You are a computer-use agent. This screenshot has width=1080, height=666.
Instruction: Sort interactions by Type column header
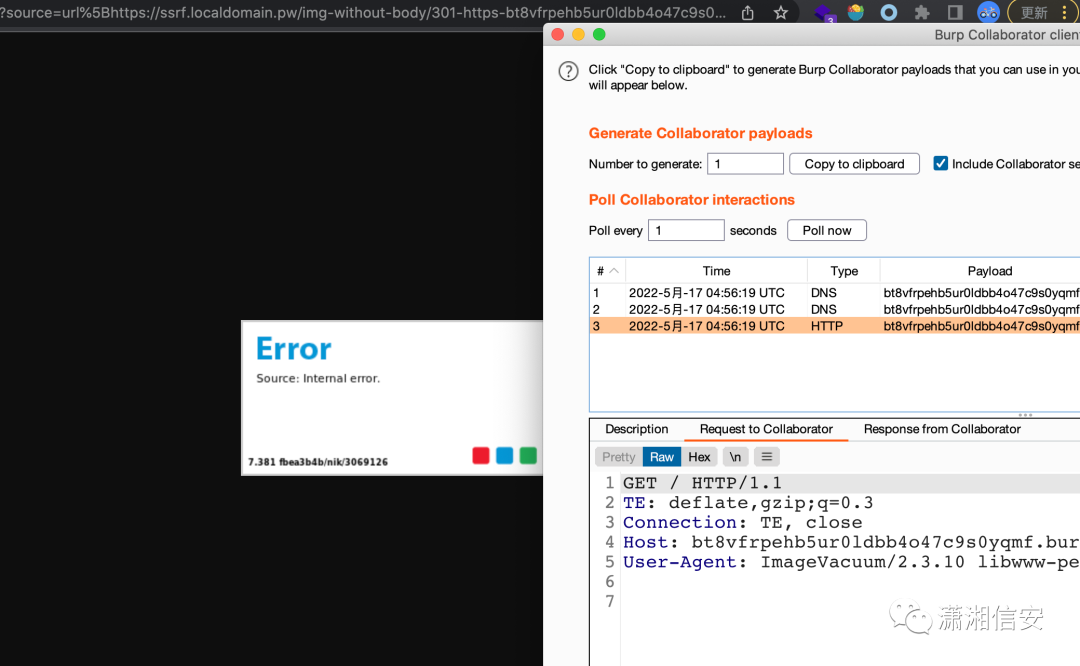pos(844,271)
